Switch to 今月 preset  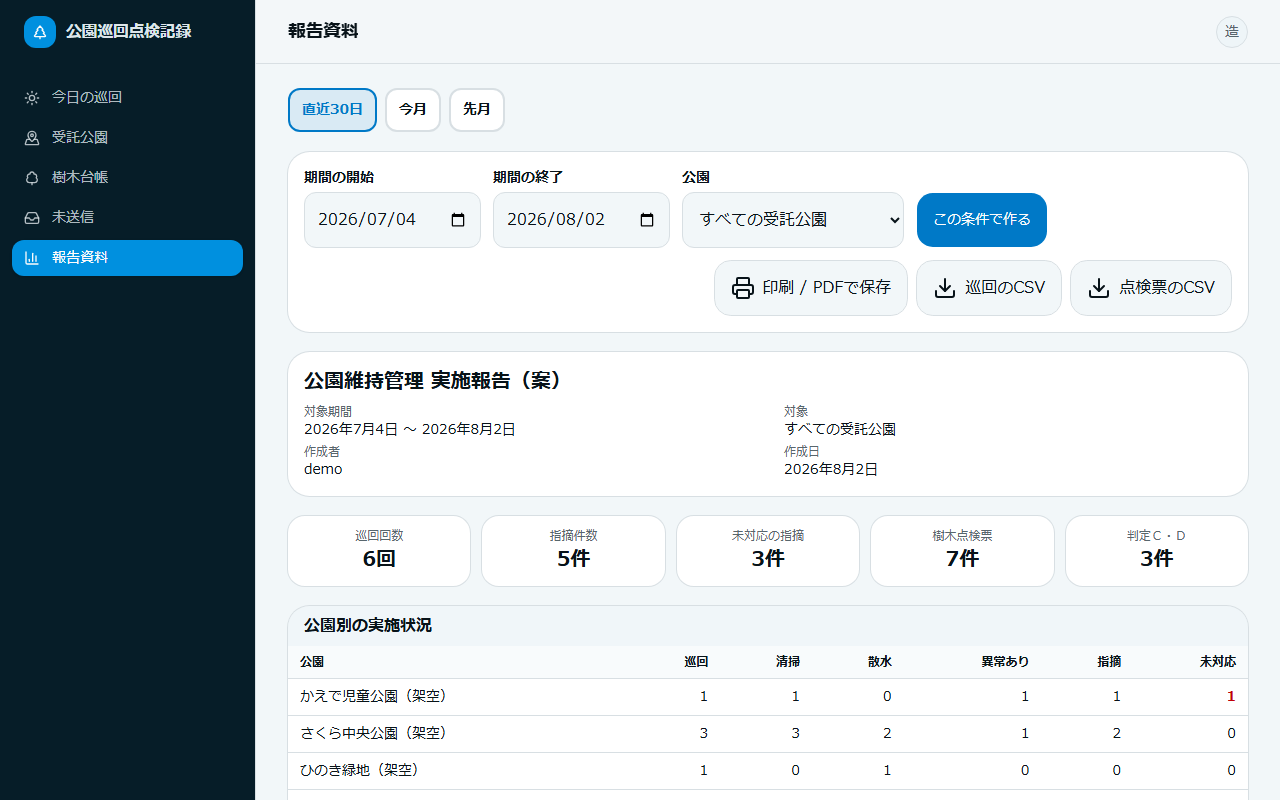413,110
